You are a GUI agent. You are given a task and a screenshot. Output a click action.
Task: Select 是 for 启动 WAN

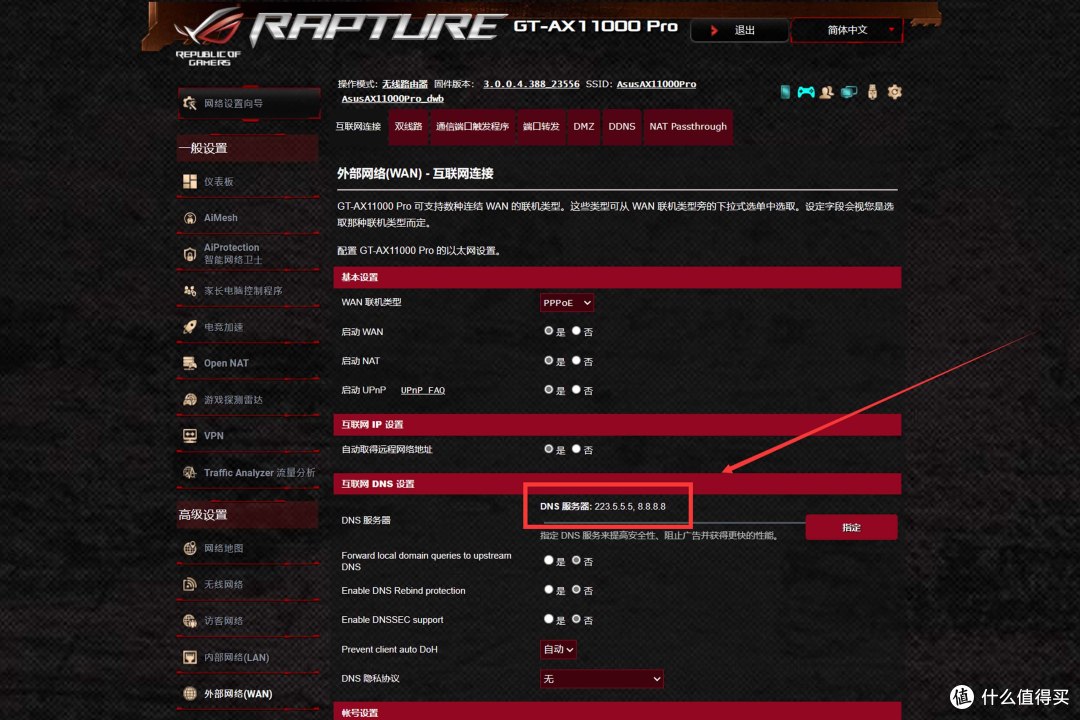coord(548,331)
